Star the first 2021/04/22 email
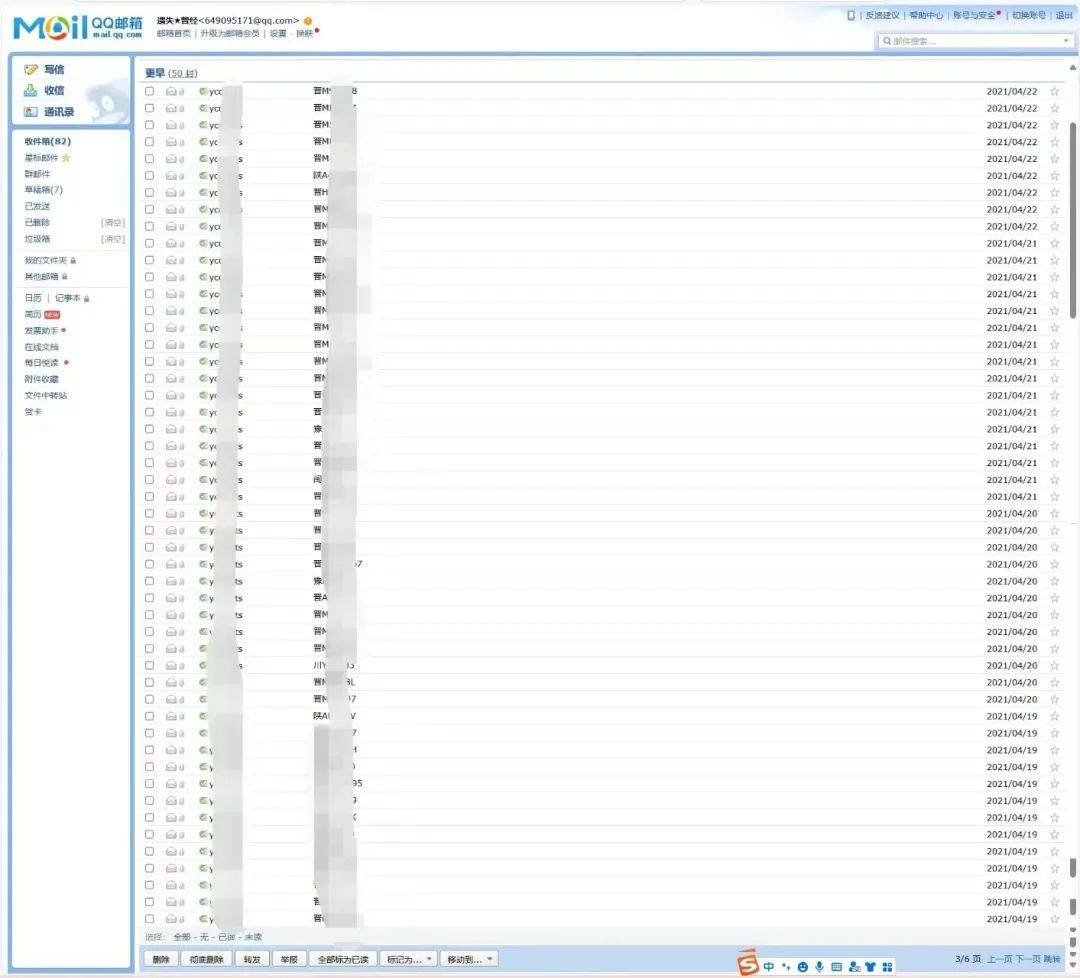The height and width of the screenshot is (978, 1080). click(x=1054, y=91)
